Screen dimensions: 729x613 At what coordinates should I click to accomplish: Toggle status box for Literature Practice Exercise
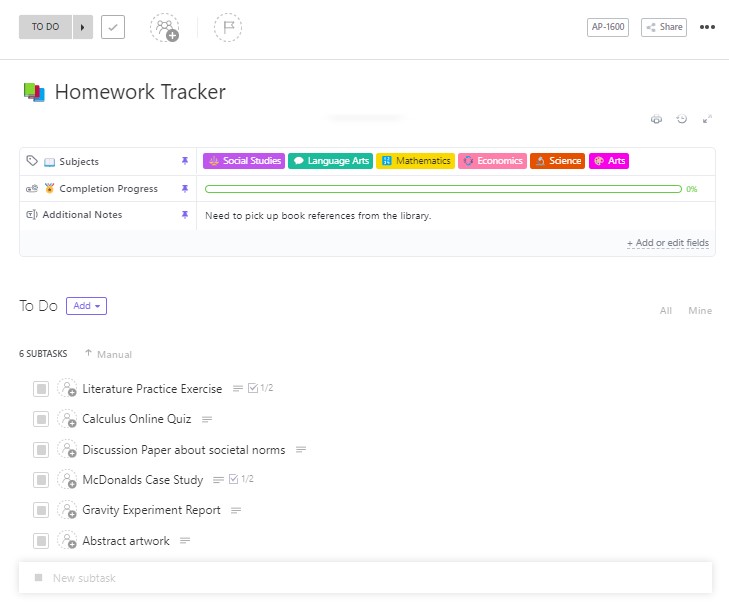click(x=41, y=389)
